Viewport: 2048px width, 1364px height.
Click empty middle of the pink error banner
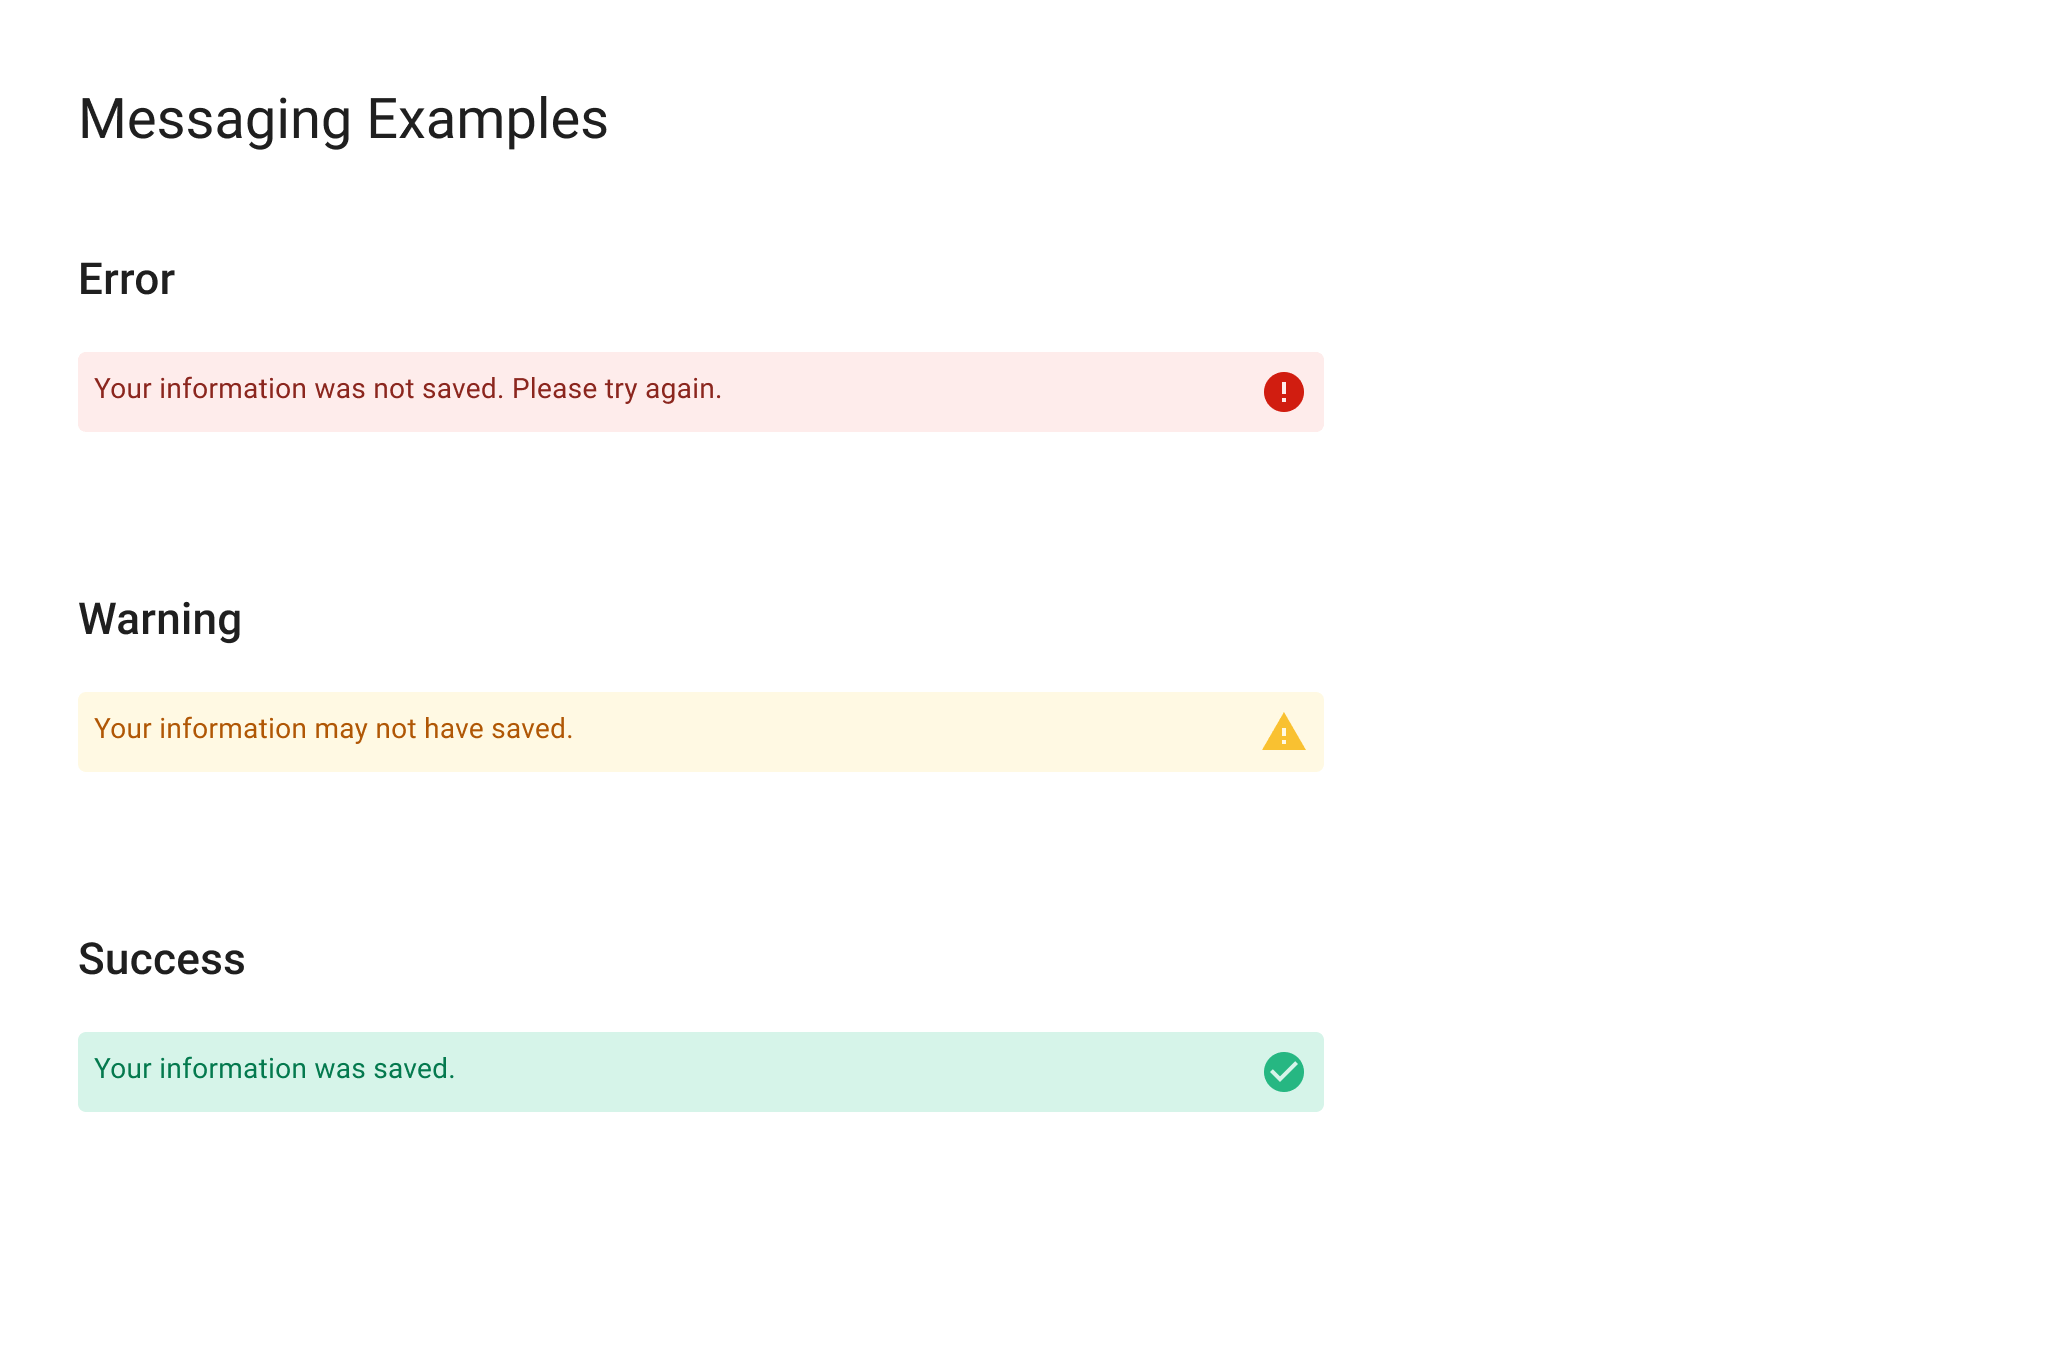(x=990, y=392)
